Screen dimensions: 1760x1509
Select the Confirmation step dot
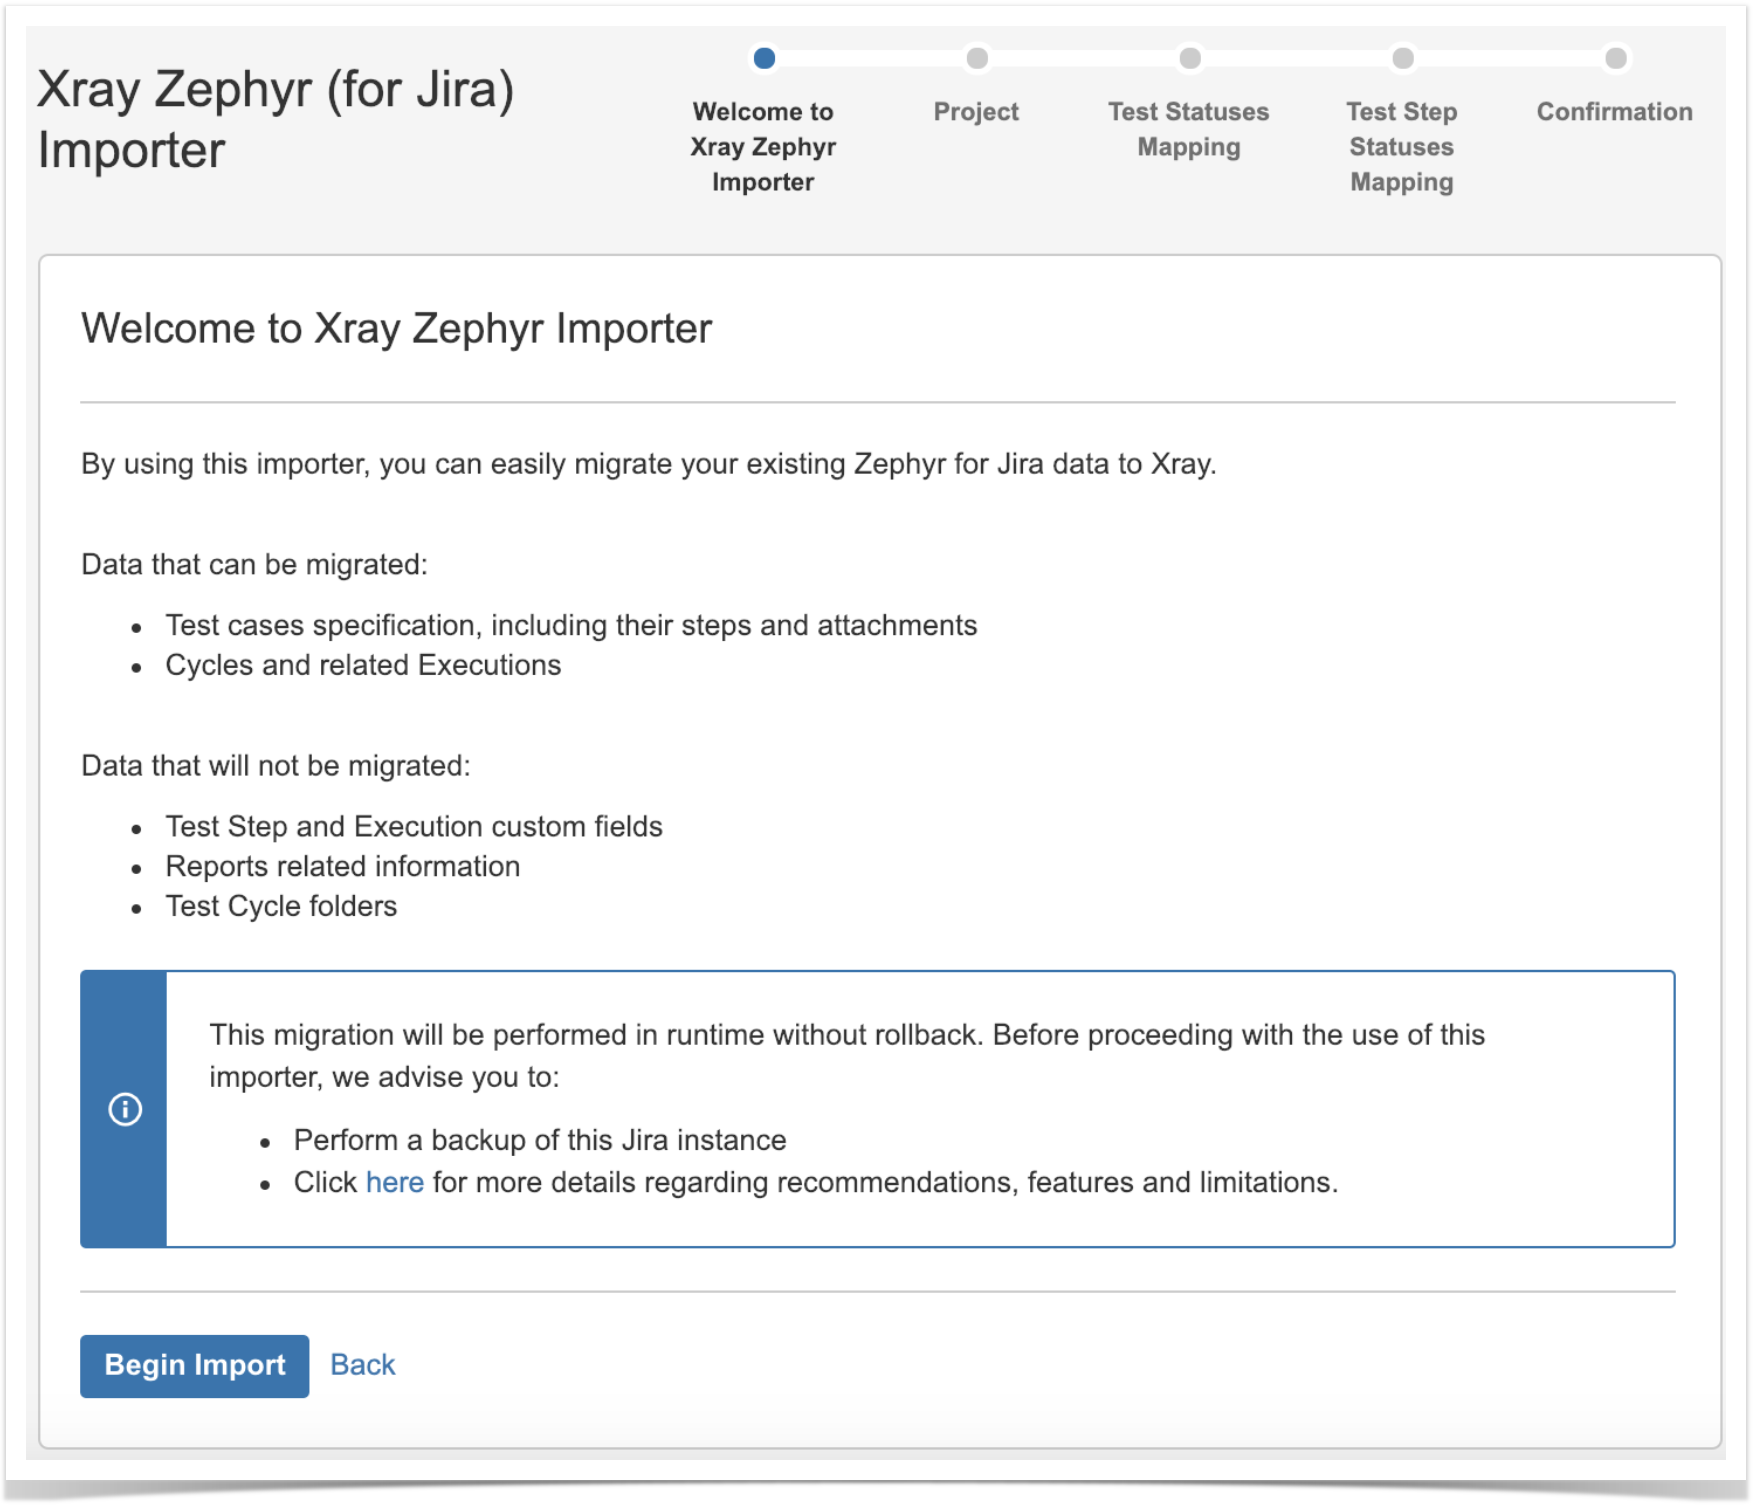pyautogui.click(x=1616, y=58)
